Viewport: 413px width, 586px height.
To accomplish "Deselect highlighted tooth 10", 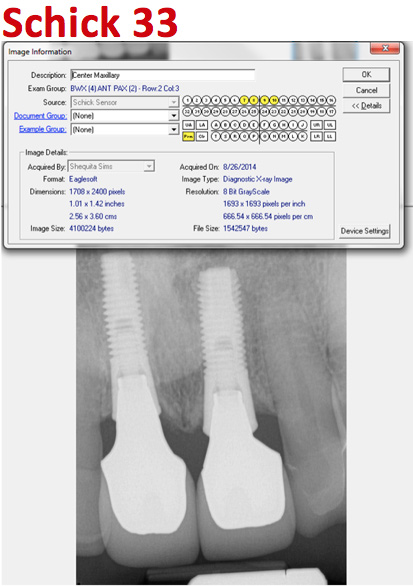I will click(x=274, y=100).
